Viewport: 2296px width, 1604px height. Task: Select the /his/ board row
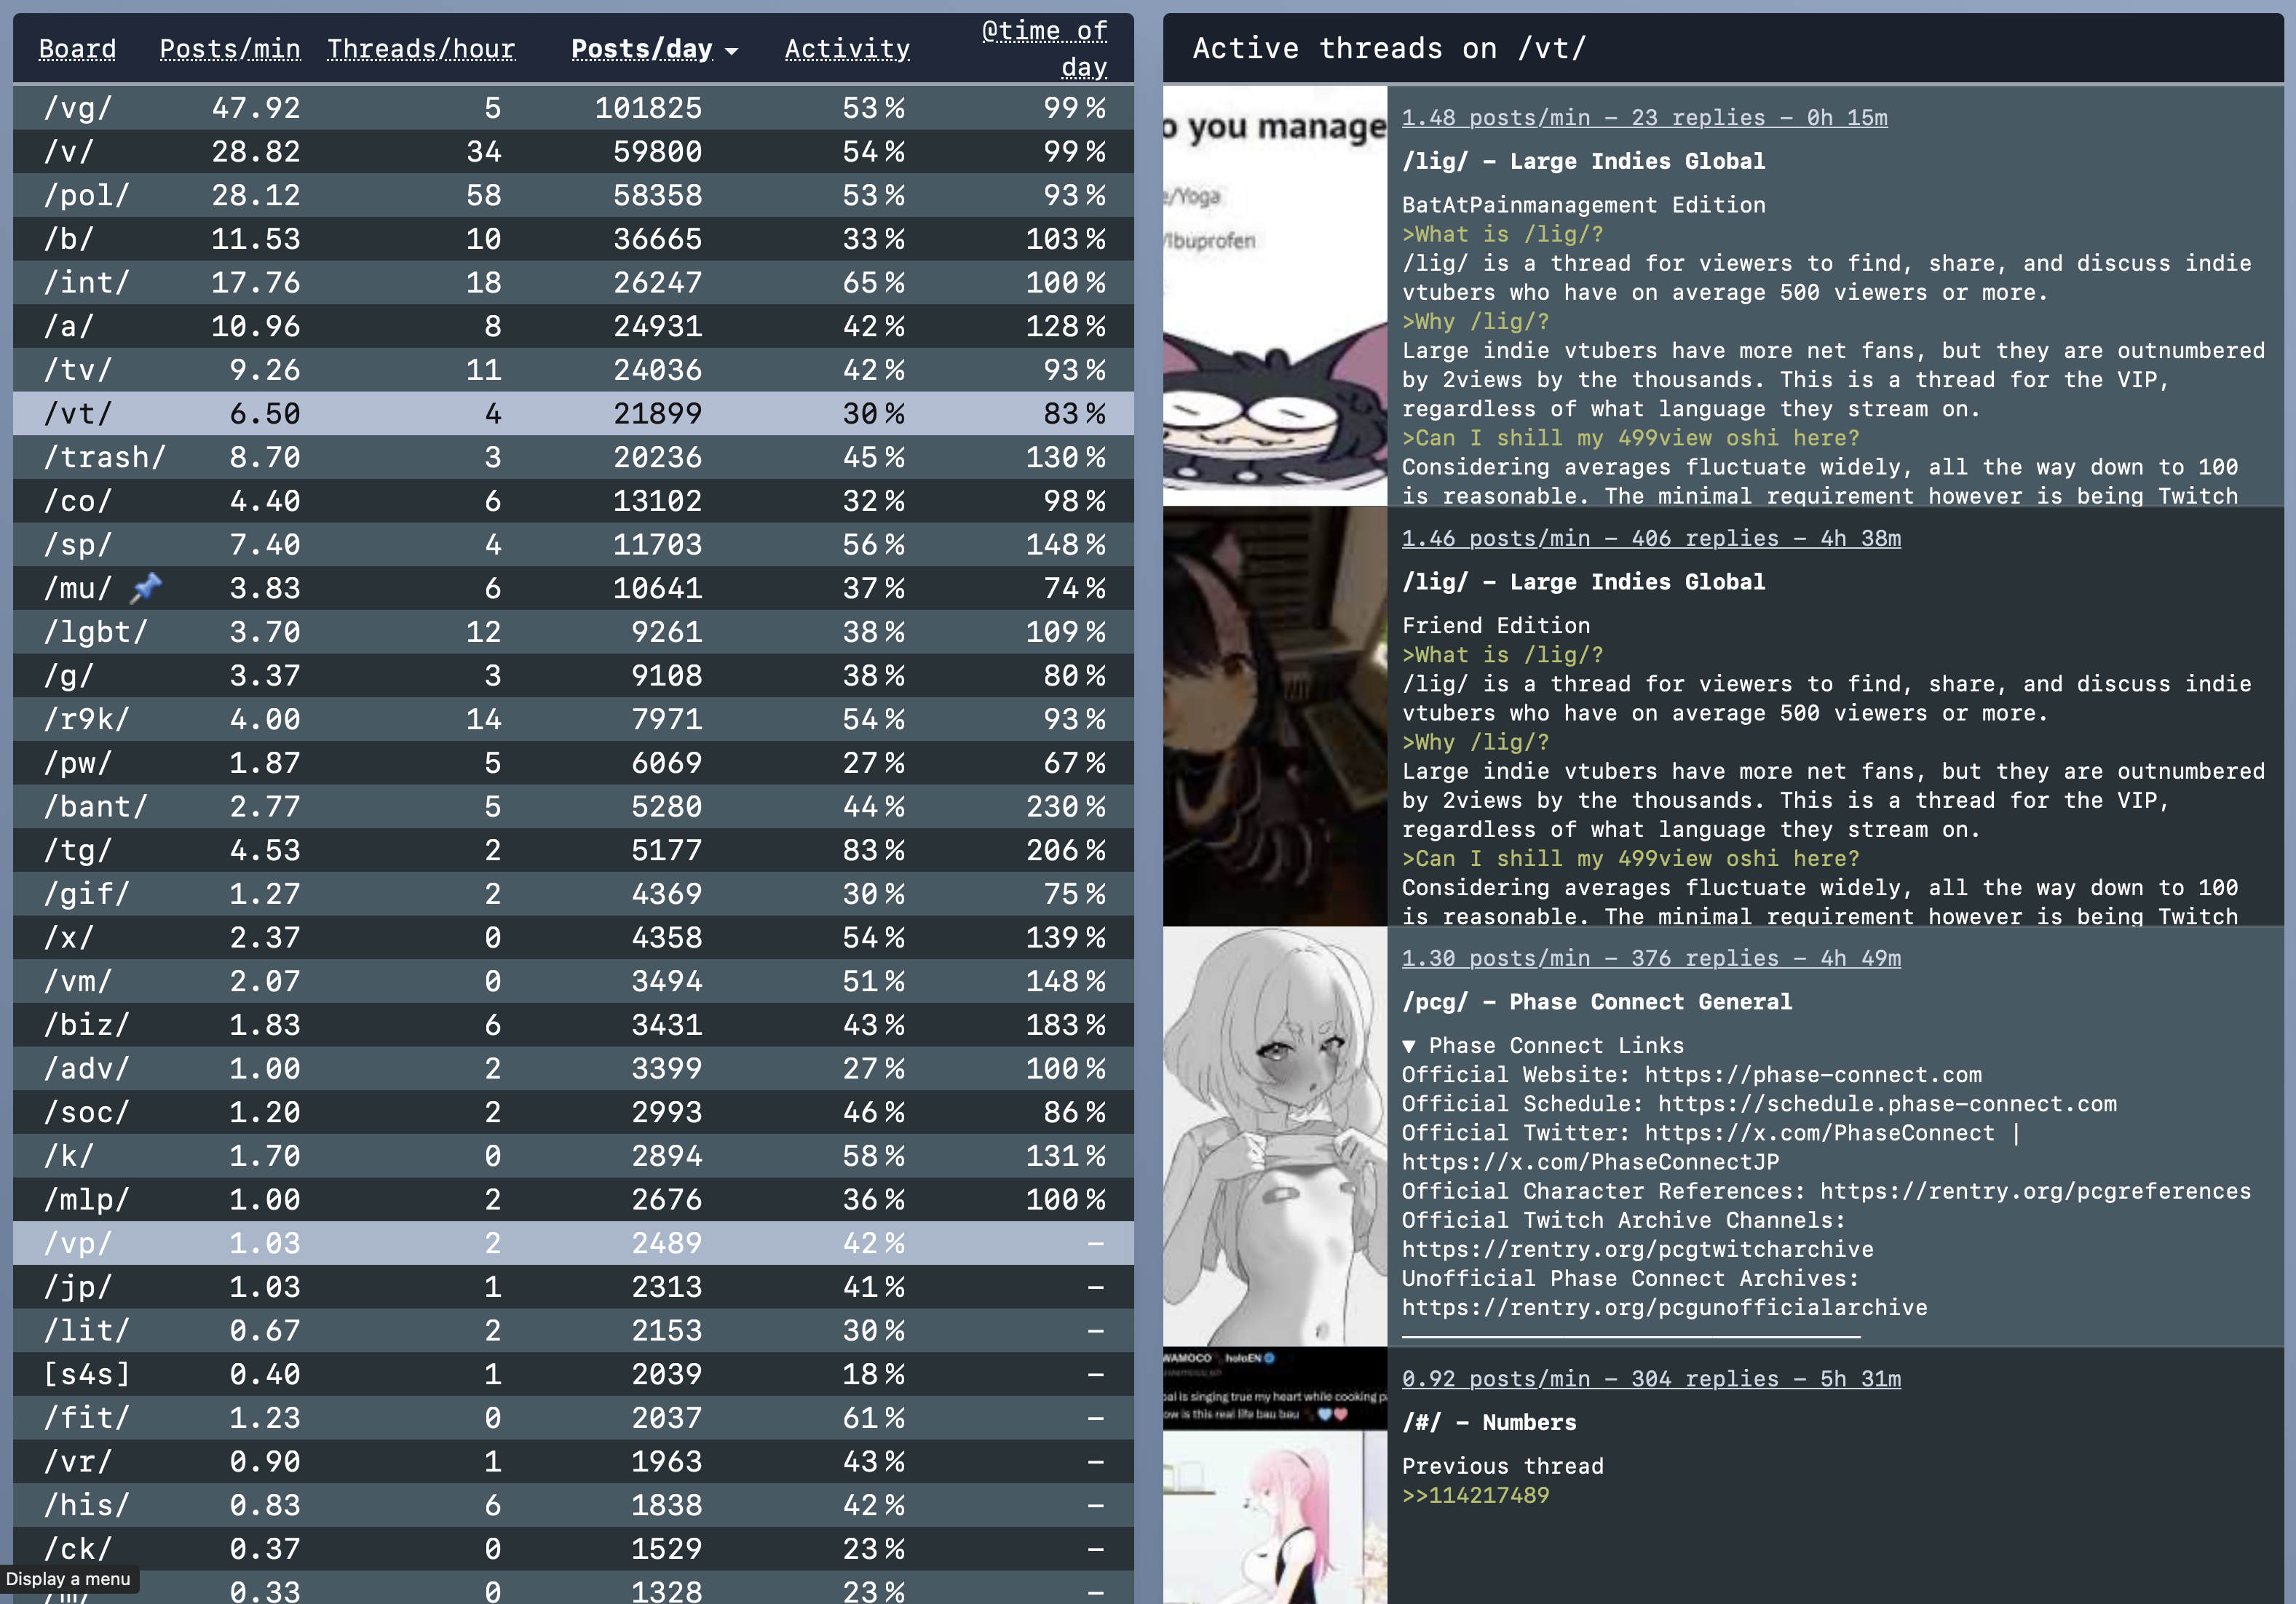pos(573,1505)
